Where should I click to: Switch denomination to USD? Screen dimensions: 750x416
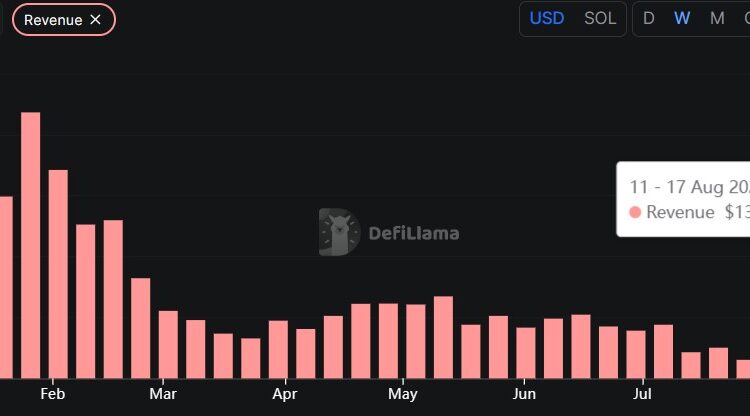click(547, 19)
